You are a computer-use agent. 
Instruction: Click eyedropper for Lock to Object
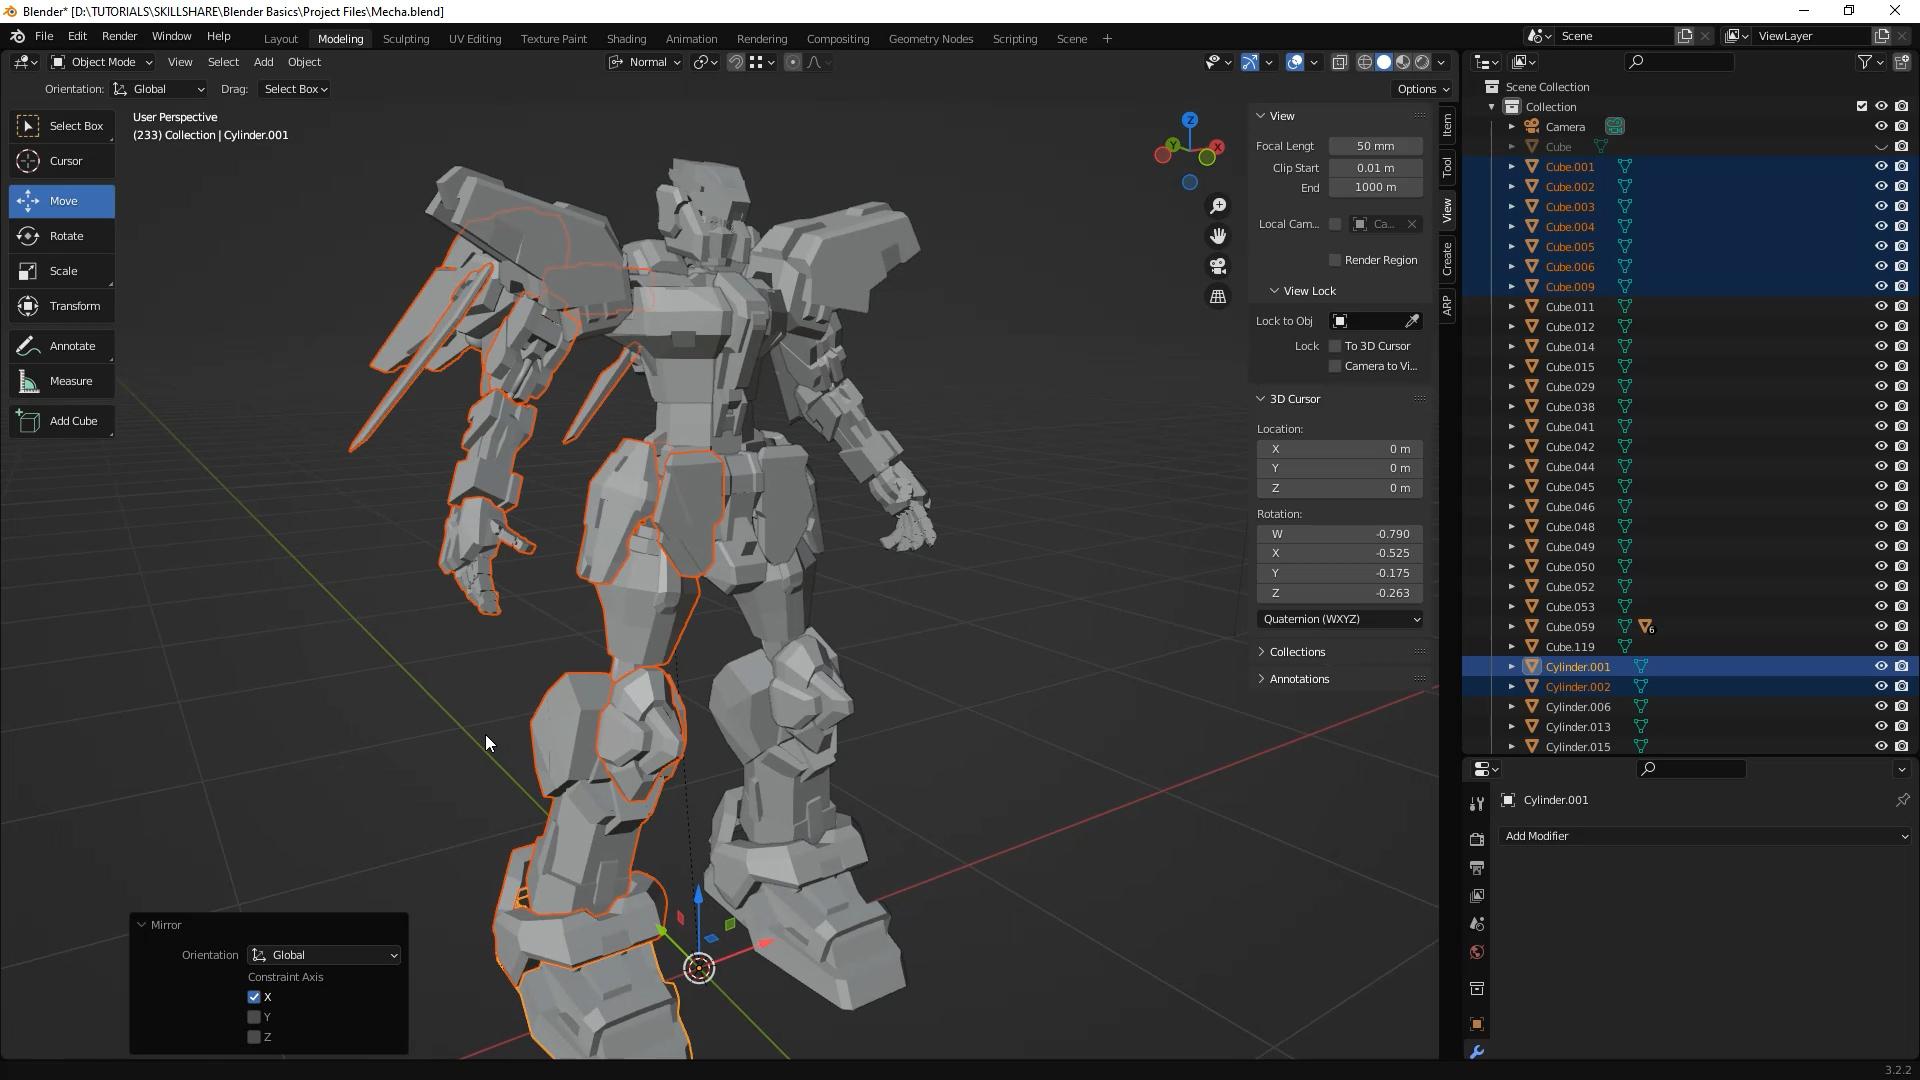click(x=1412, y=321)
